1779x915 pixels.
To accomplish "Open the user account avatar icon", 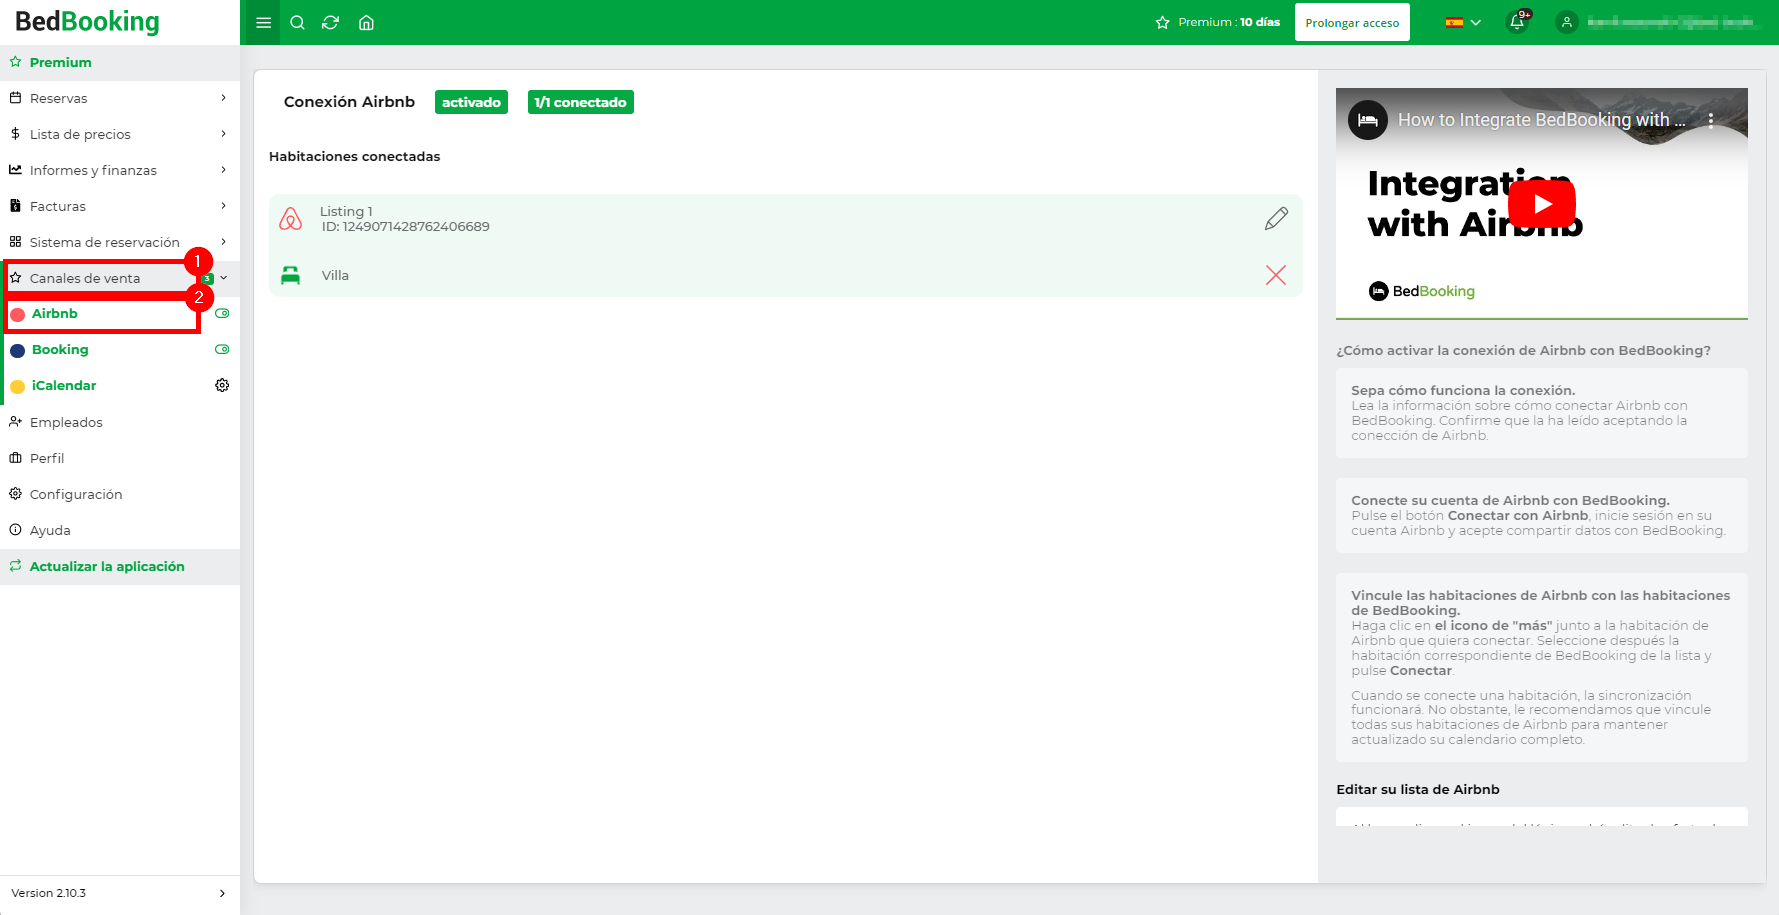I will coord(1567,22).
